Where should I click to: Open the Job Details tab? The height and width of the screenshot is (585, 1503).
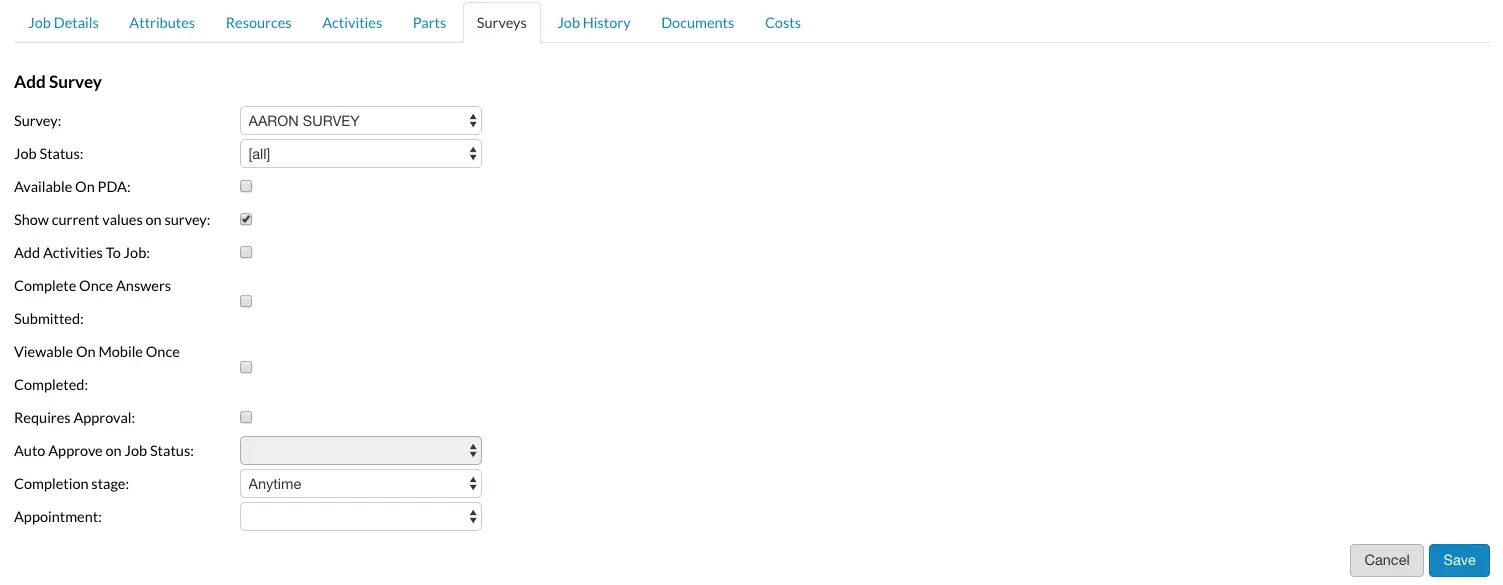point(63,22)
